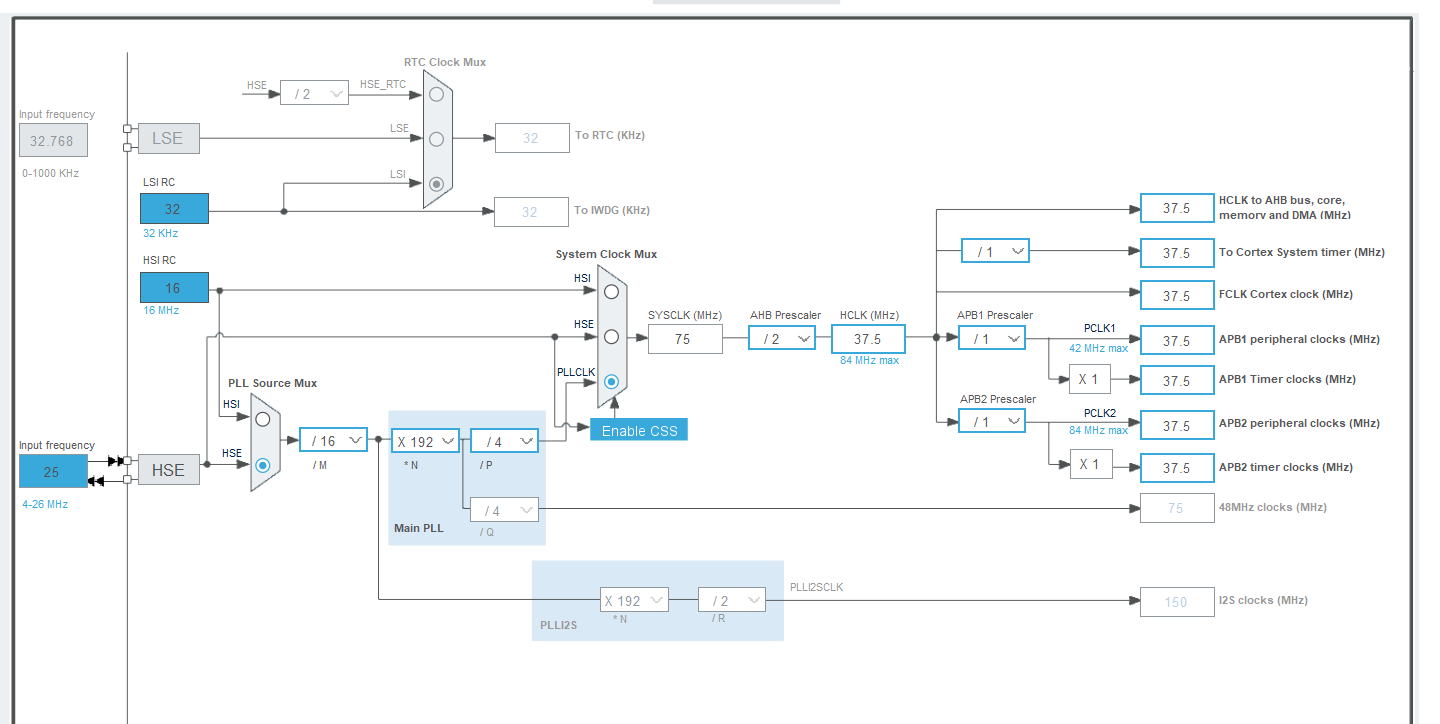
Task: Open the HSE RTC /2 divider dropdown
Action: coord(314,93)
